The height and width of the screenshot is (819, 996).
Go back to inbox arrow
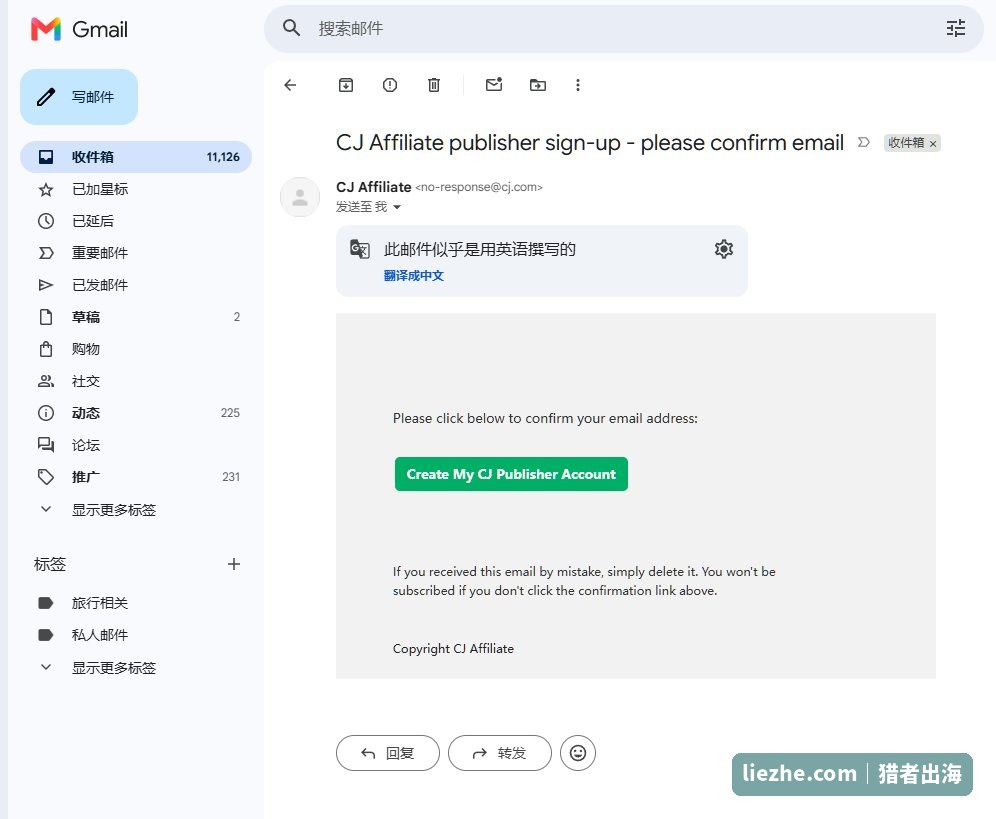(290, 85)
